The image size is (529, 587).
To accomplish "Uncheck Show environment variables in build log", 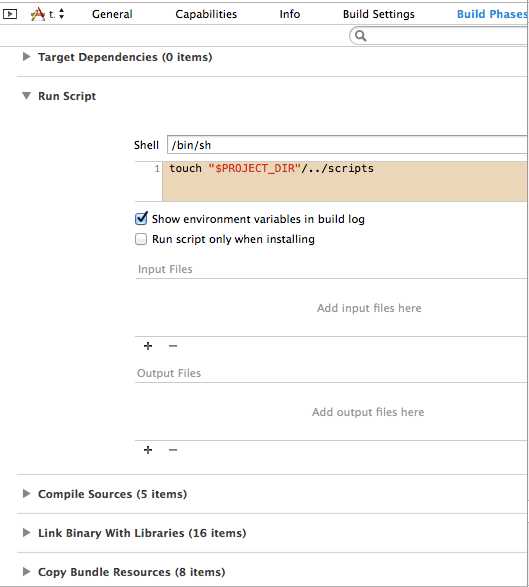I will tap(141, 218).
